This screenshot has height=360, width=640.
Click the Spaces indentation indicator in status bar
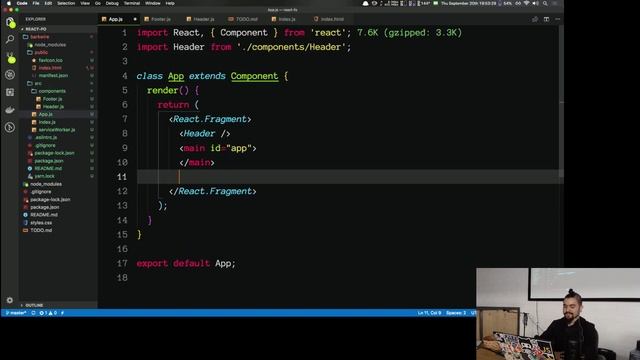point(456,313)
